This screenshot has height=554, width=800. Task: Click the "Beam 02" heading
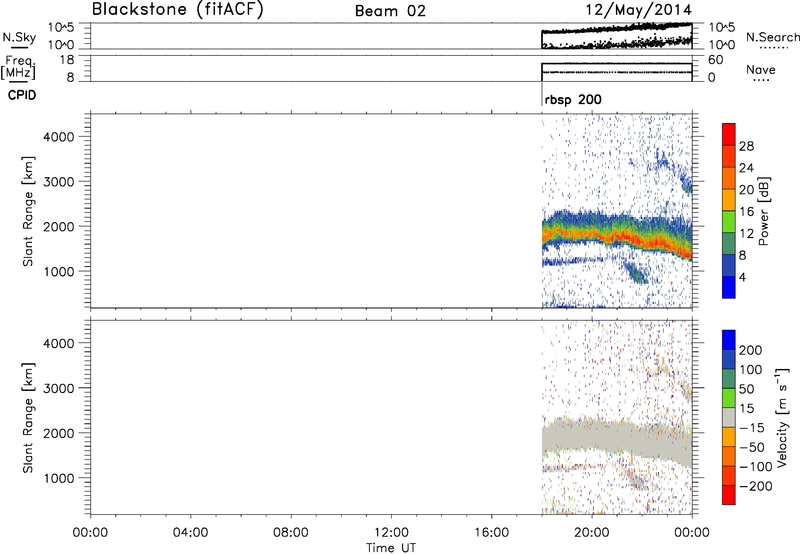(390, 11)
